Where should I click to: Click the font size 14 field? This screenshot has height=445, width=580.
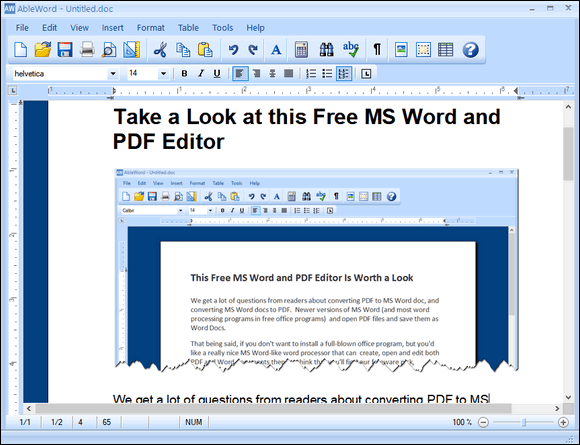(143, 74)
